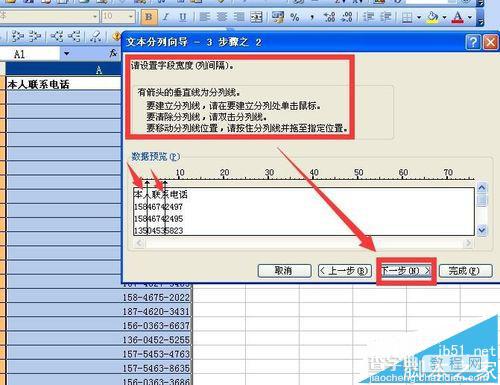Select cell 158-4675-2022
Screen dimensions: 500x385
point(99,297)
